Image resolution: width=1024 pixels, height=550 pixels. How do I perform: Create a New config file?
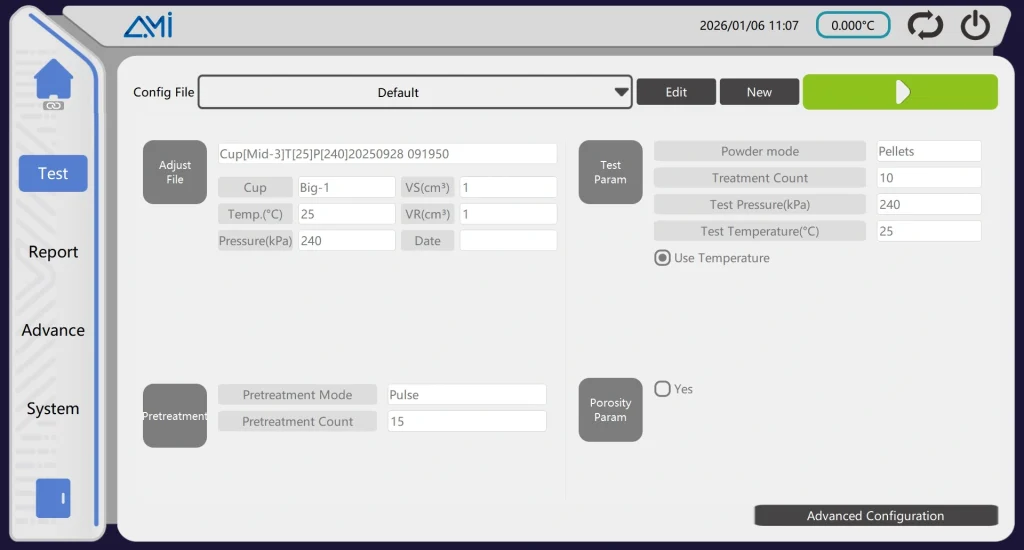click(x=759, y=92)
